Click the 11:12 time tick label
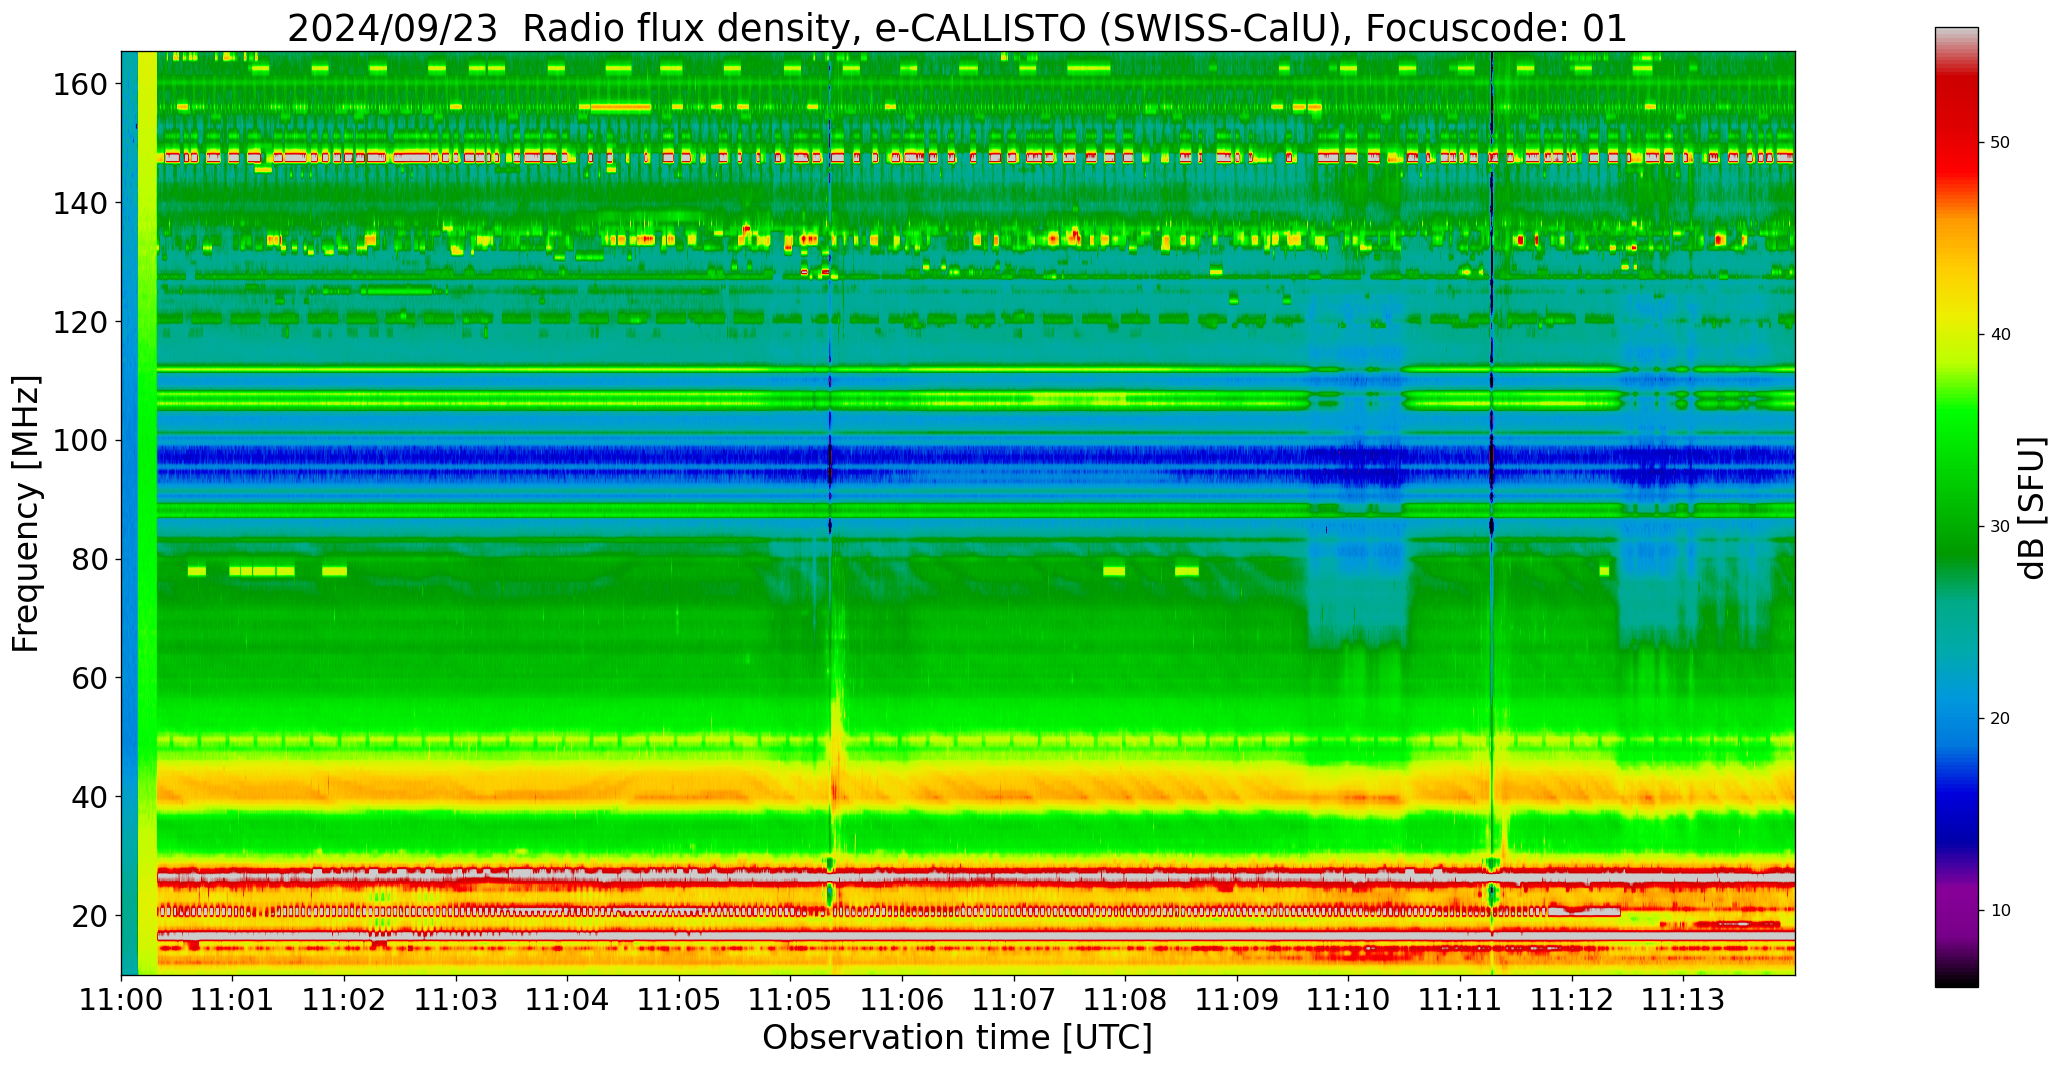 pos(1571,1000)
